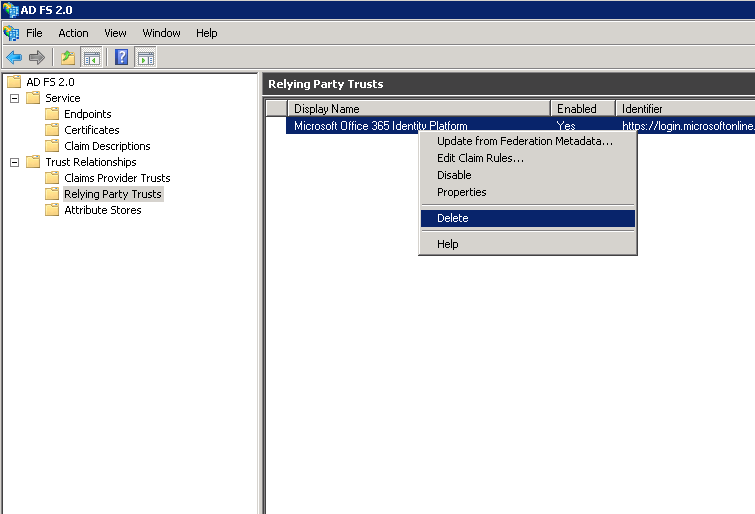Choose Update from Federation Metadata in context menu
755x514 pixels.
coord(528,141)
